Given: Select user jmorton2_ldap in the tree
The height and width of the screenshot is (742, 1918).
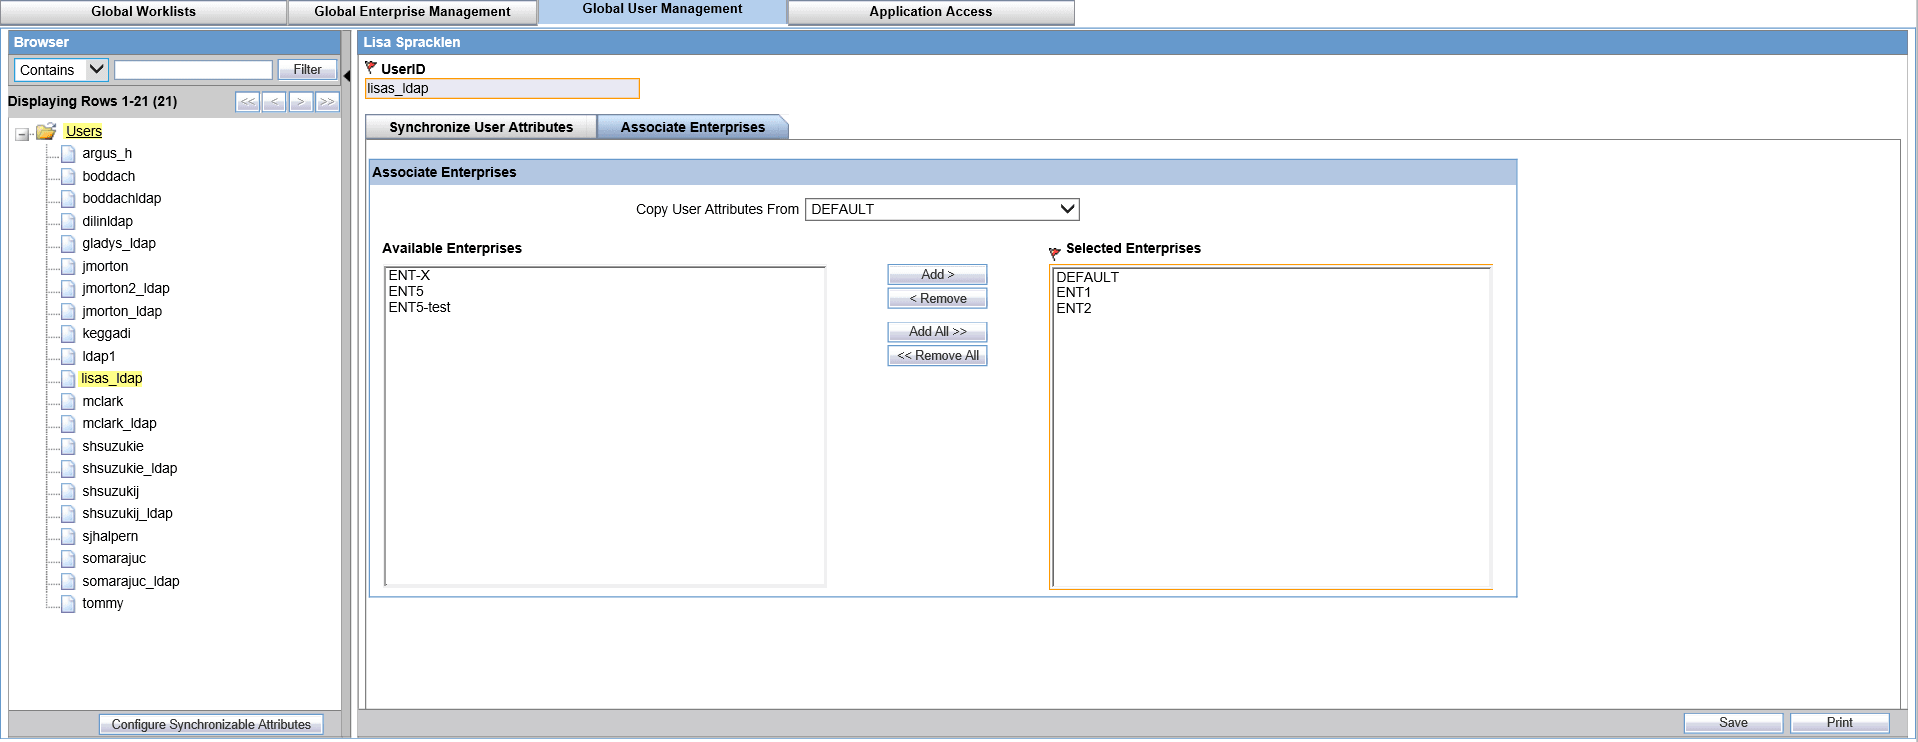Looking at the screenshot, I should click(126, 288).
